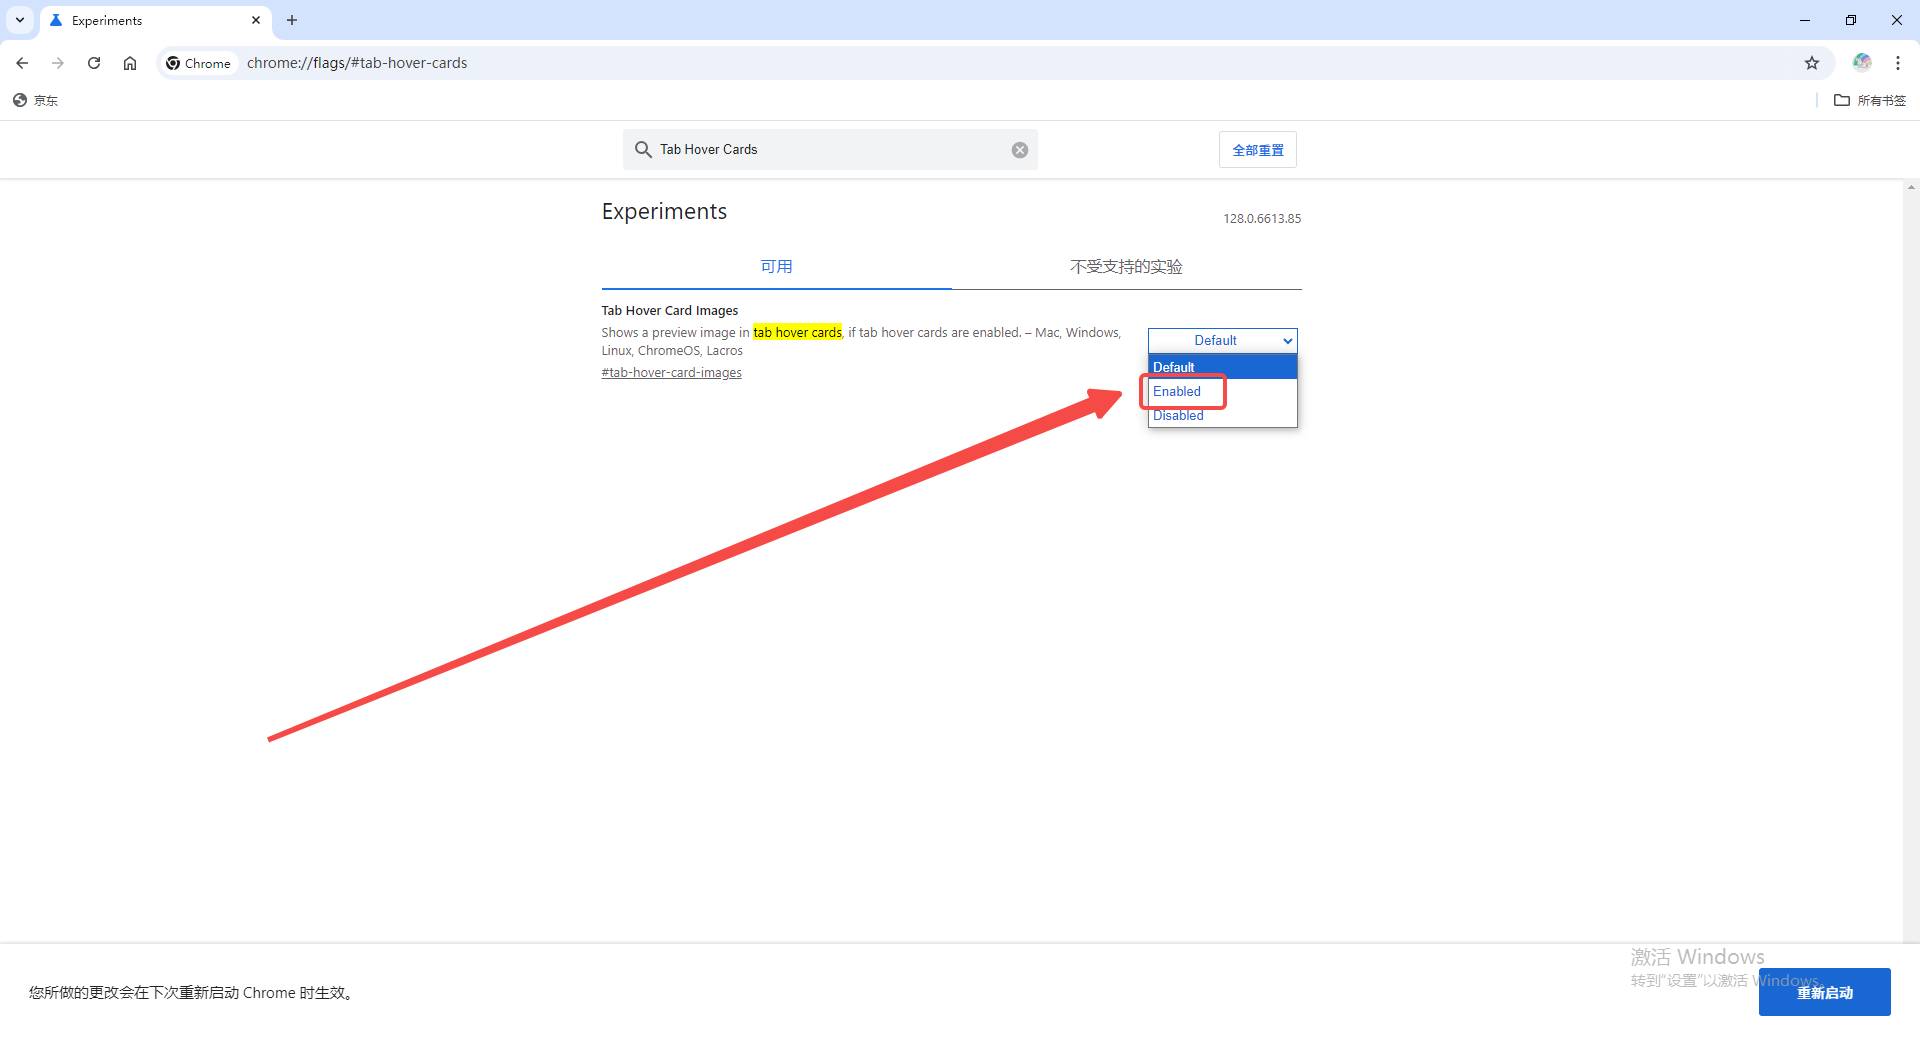This screenshot has width=1920, height=1040.
Task: Click the version number 128.0.6613.85
Action: [x=1262, y=218]
